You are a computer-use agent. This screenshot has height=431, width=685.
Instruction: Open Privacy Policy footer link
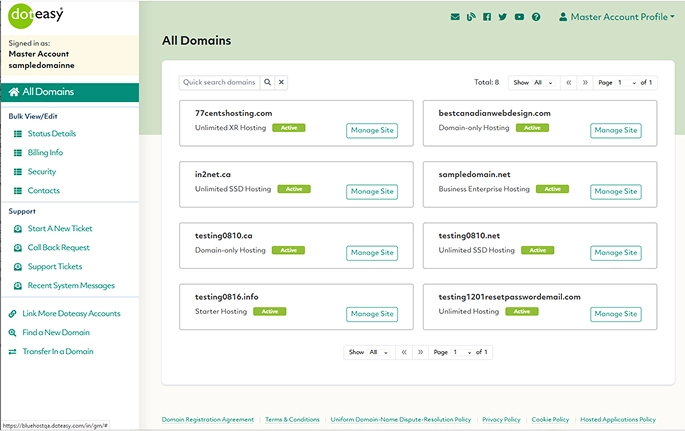pos(501,420)
